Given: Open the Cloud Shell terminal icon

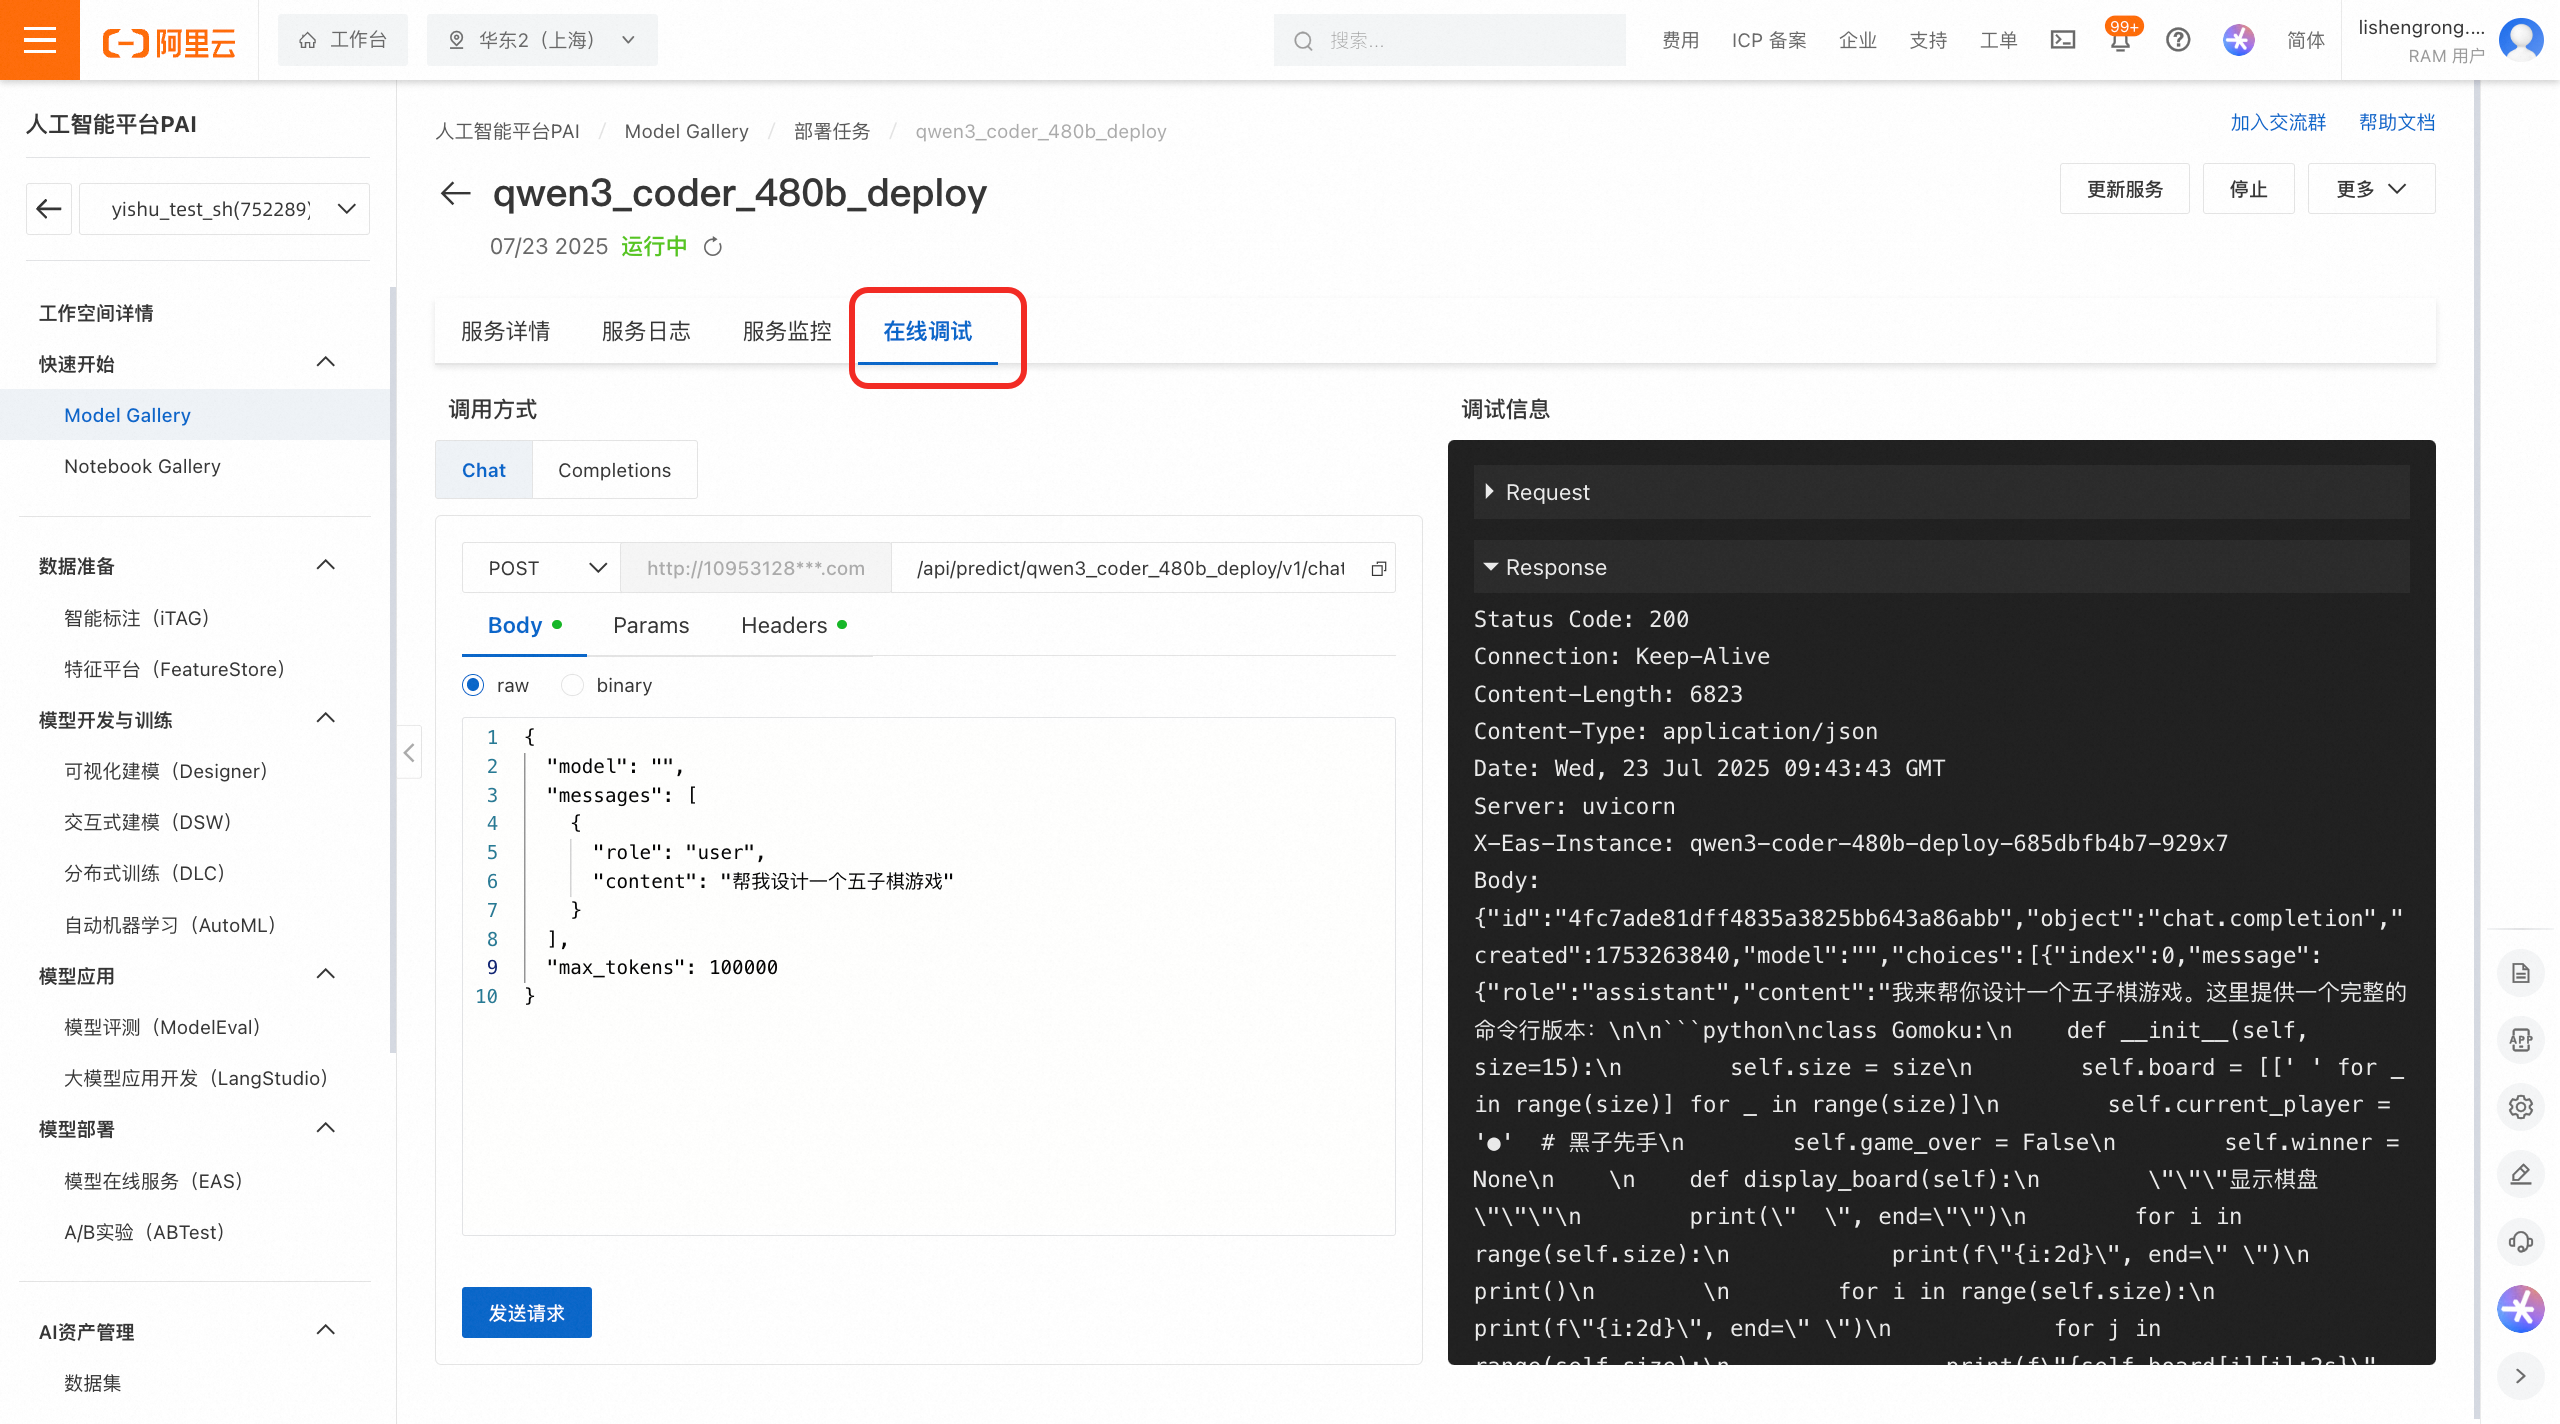Looking at the screenshot, I should click(2062, 40).
